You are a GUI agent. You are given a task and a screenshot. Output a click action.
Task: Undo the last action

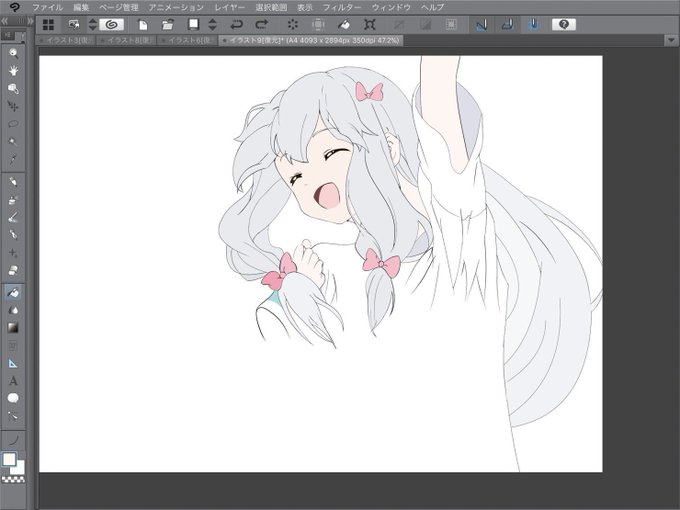[x=236, y=25]
